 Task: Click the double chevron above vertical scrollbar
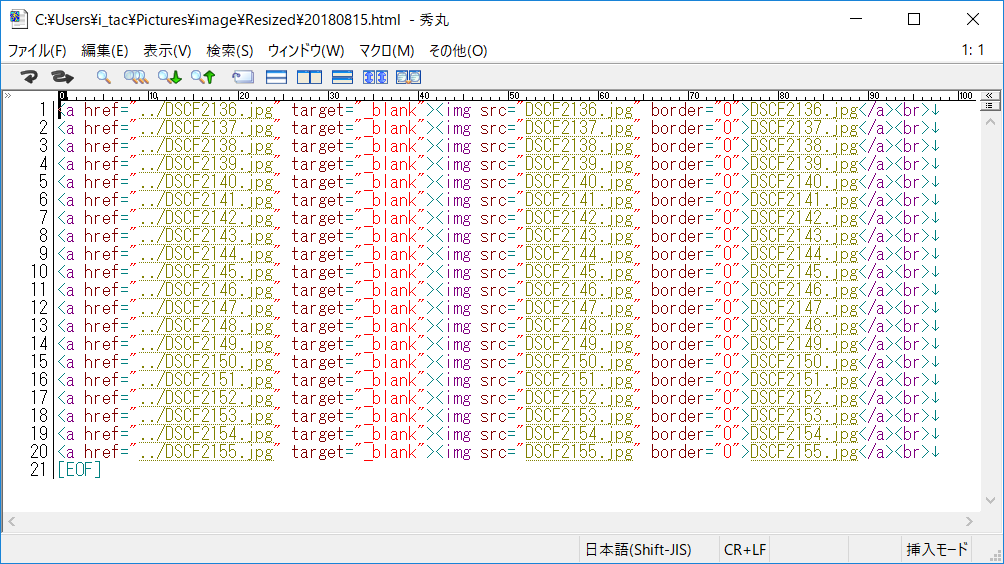[x=990, y=95]
